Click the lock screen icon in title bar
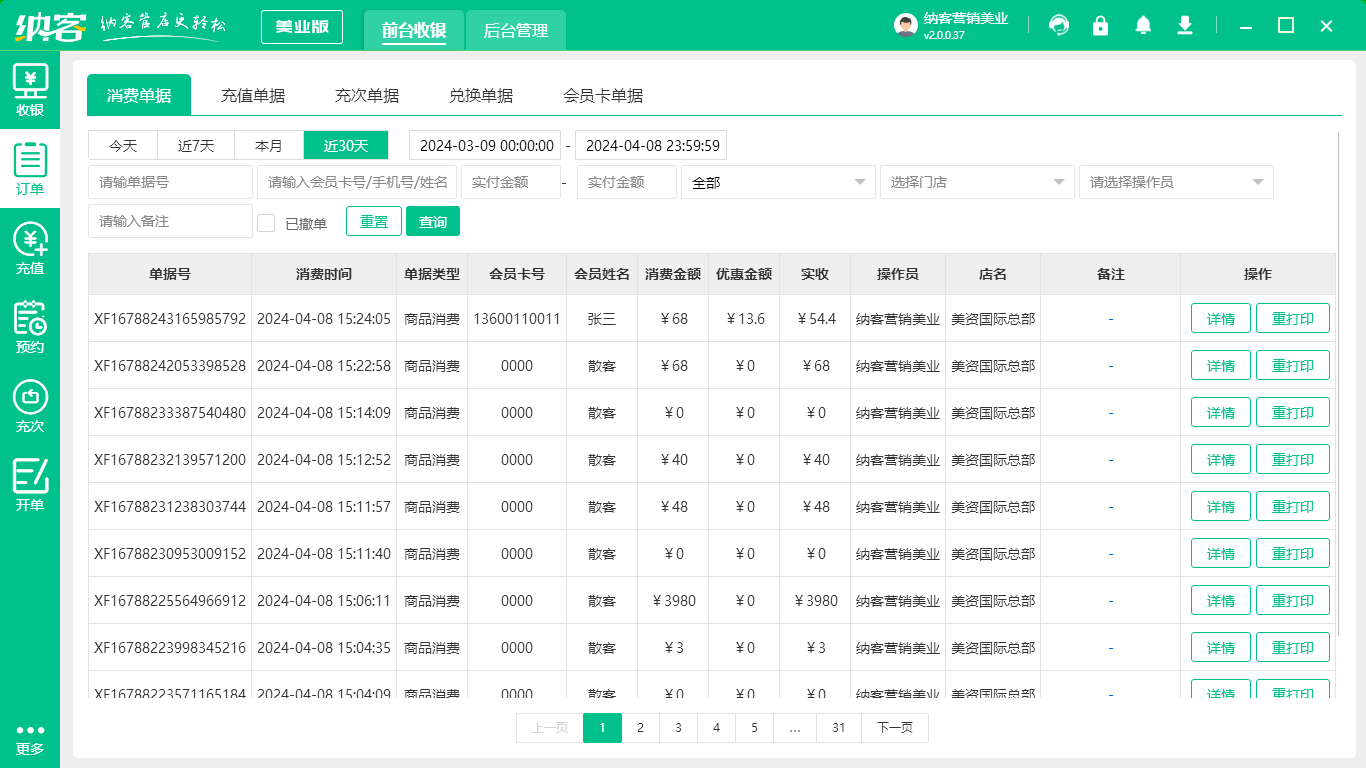This screenshot has width=1366, height=768. [x=1100, y=25]
